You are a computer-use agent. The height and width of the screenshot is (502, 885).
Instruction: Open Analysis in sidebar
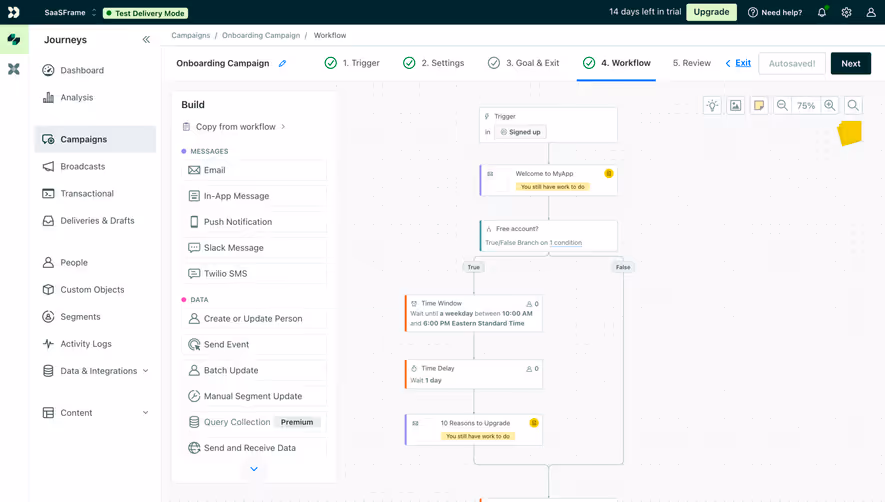click(x=95, y=97)
